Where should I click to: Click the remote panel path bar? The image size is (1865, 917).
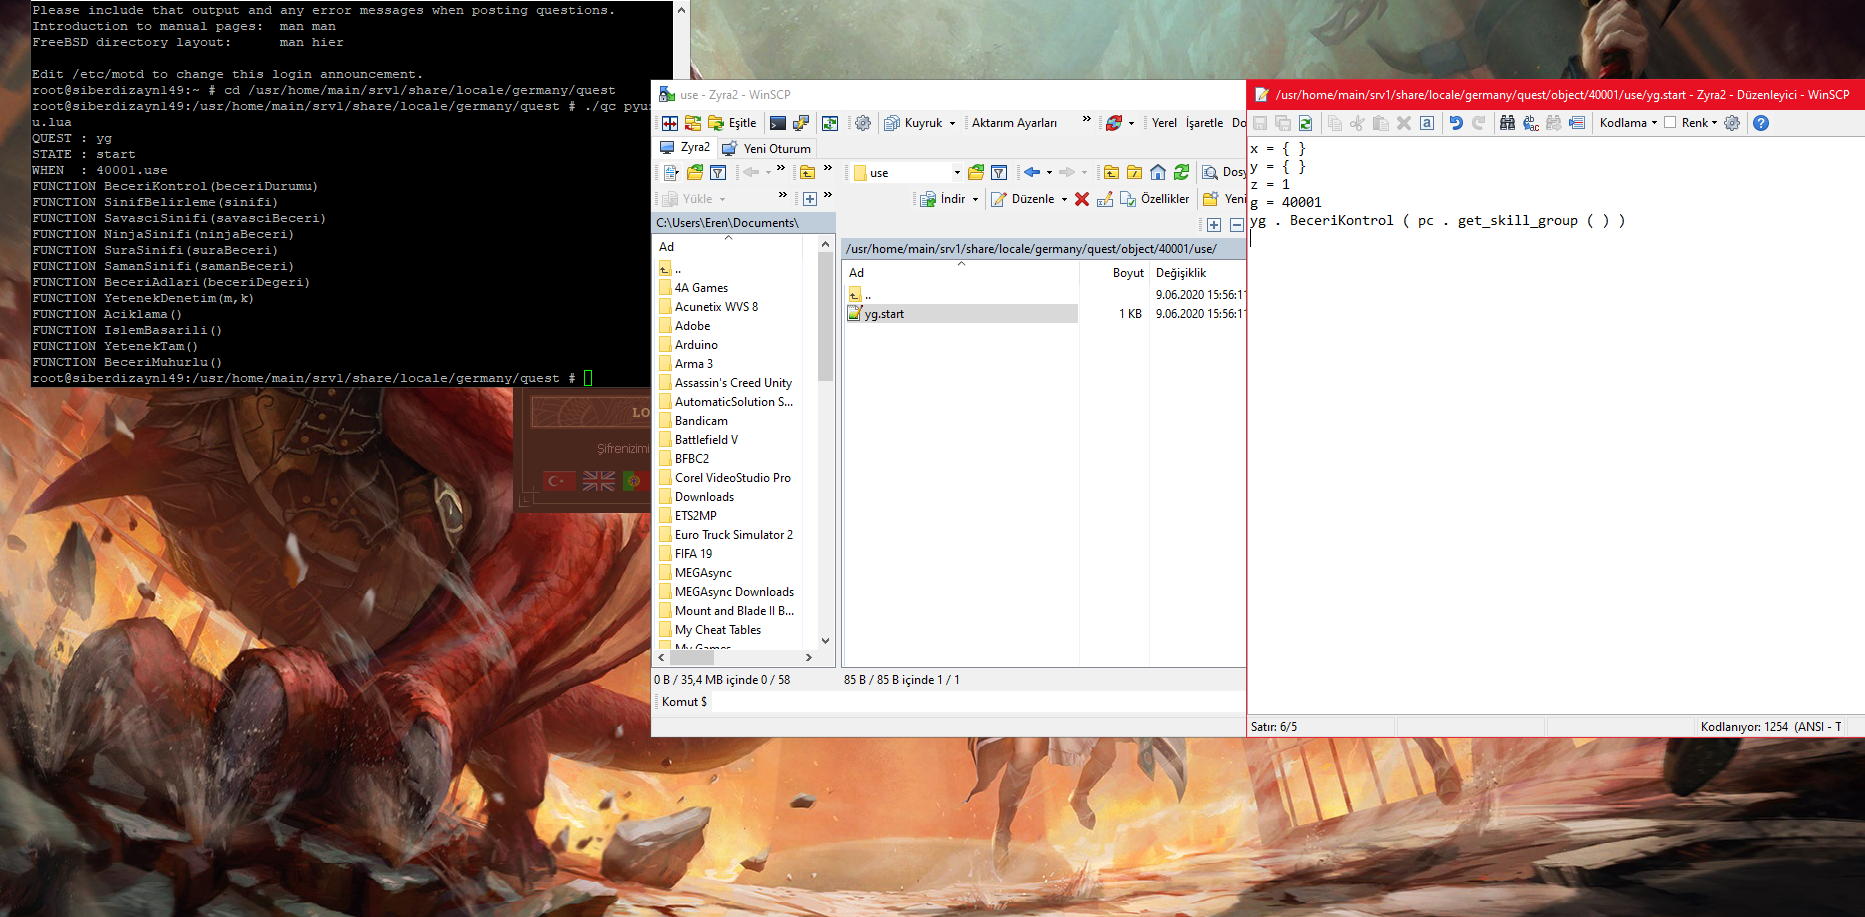(1043, 249)
